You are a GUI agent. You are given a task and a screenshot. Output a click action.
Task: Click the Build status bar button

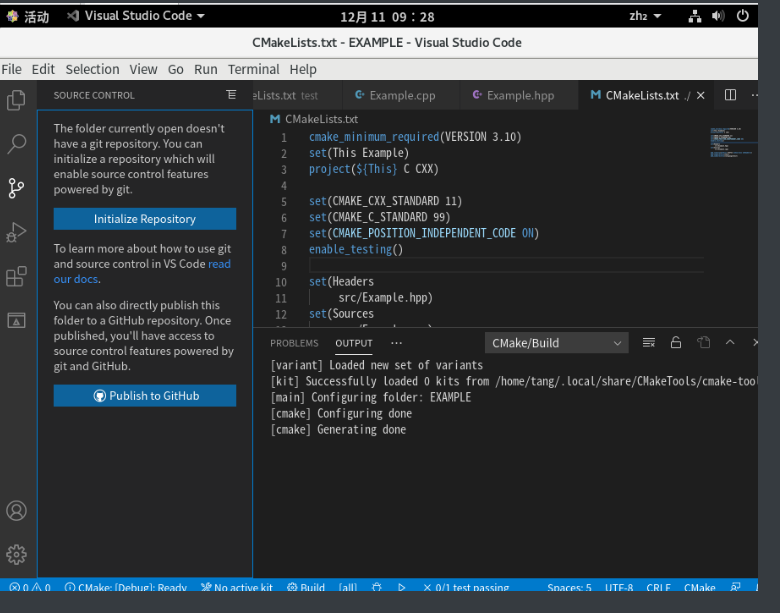[x=306, y=587]
